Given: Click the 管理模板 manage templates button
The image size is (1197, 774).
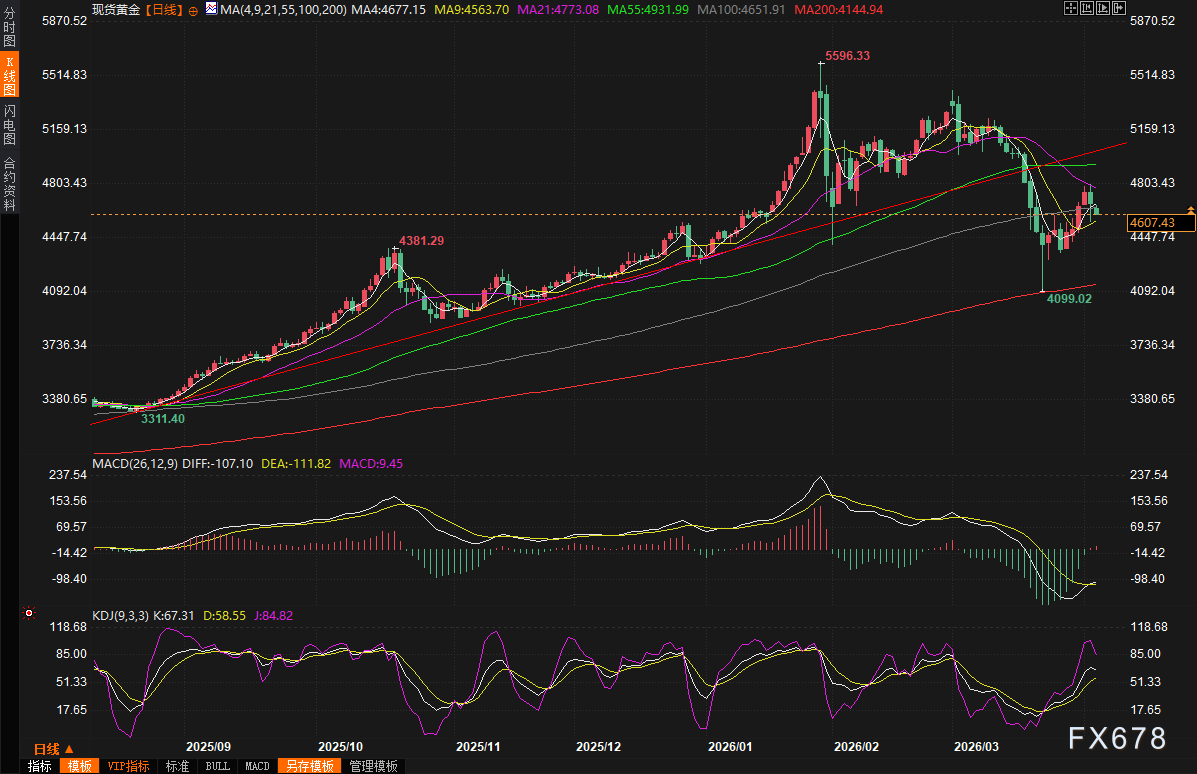Looking at the screenshot, I should [373, 766].
